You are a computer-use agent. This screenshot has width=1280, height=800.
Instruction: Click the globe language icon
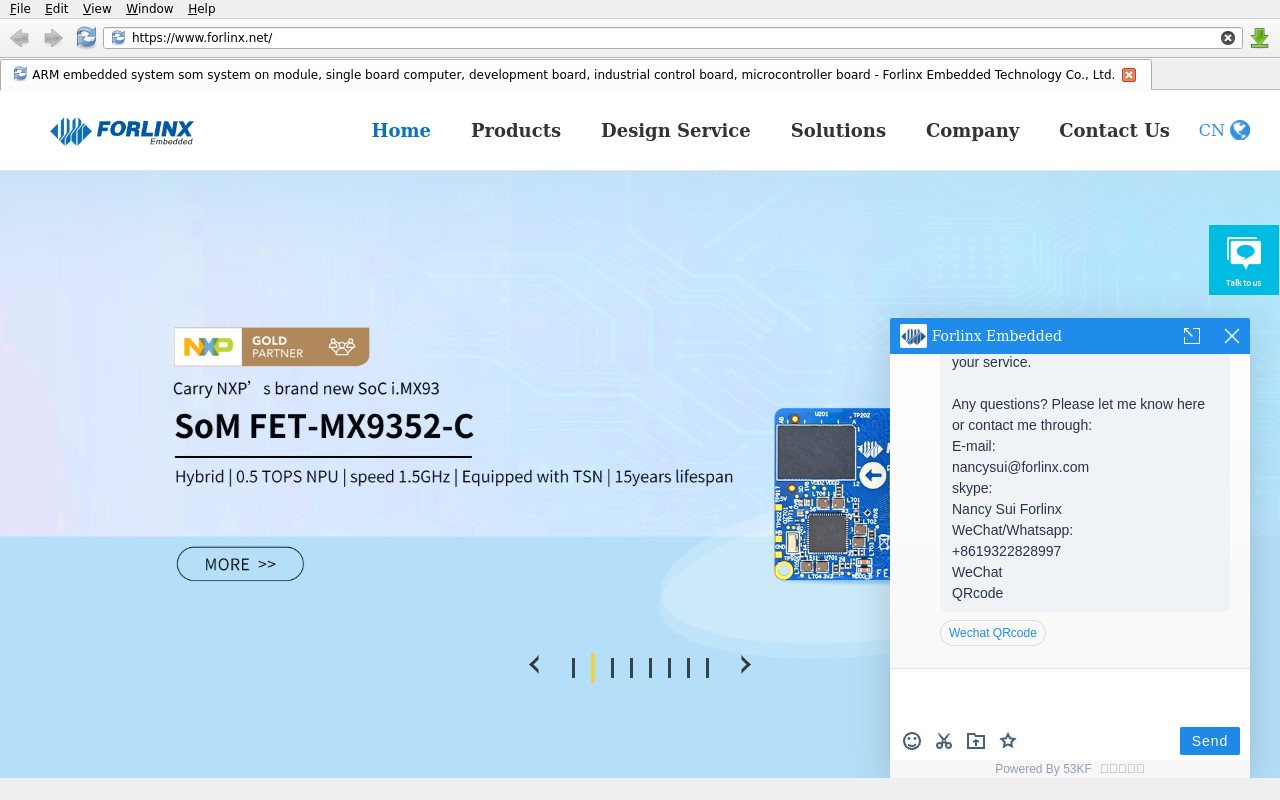1240,130
